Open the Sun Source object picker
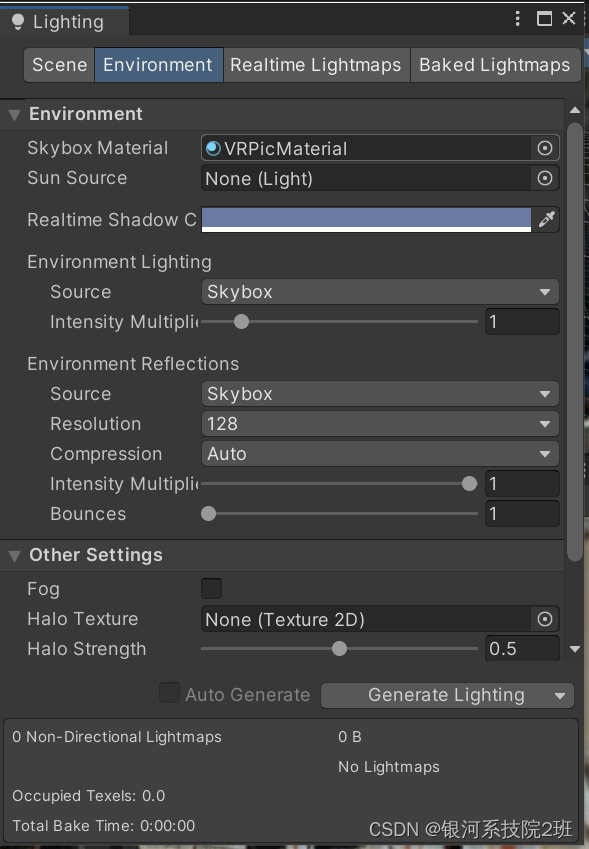The width and height of the screenshot is (589, 849). 545,179
